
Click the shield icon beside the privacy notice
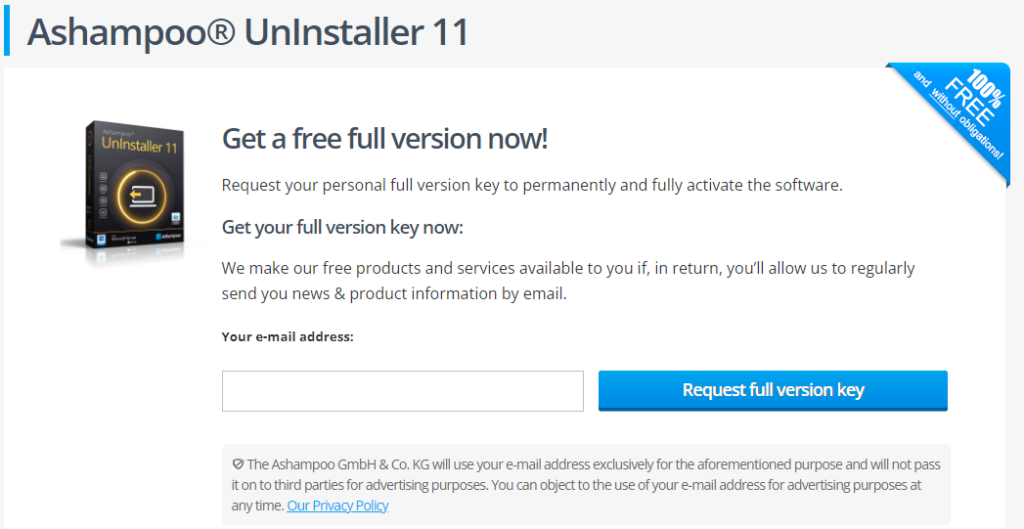tap(238, 464)
